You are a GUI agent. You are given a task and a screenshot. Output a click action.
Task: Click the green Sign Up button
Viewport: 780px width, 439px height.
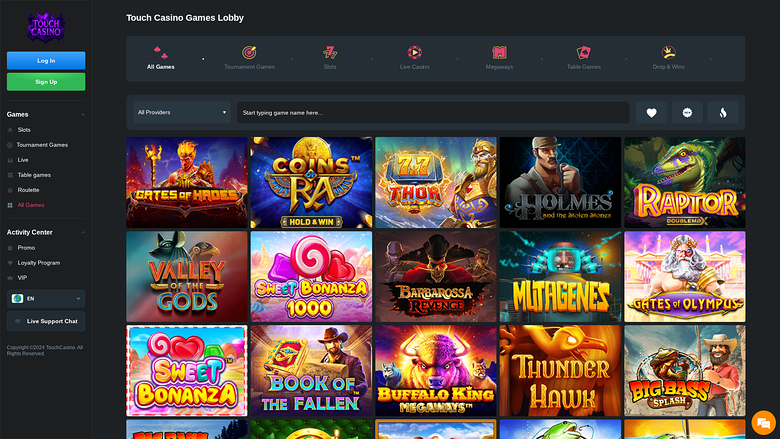[x=46, y=82]
